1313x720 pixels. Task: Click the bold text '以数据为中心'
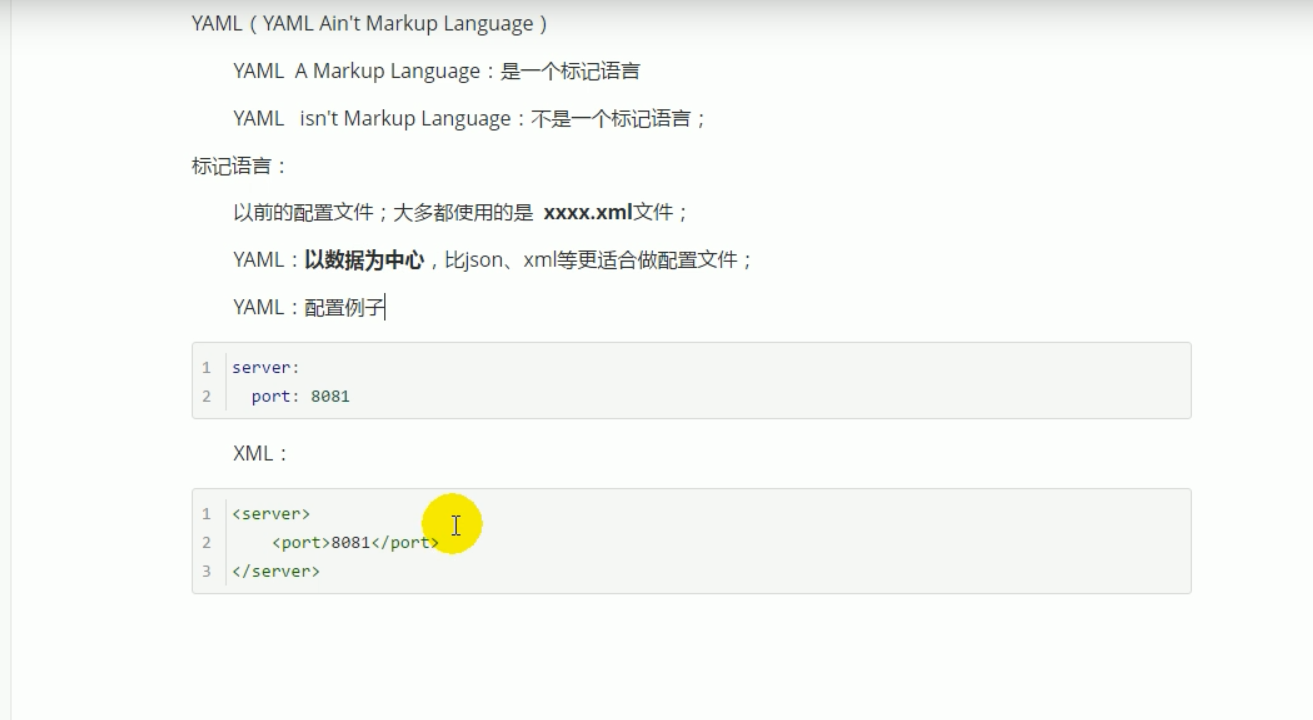click(364, 260)
